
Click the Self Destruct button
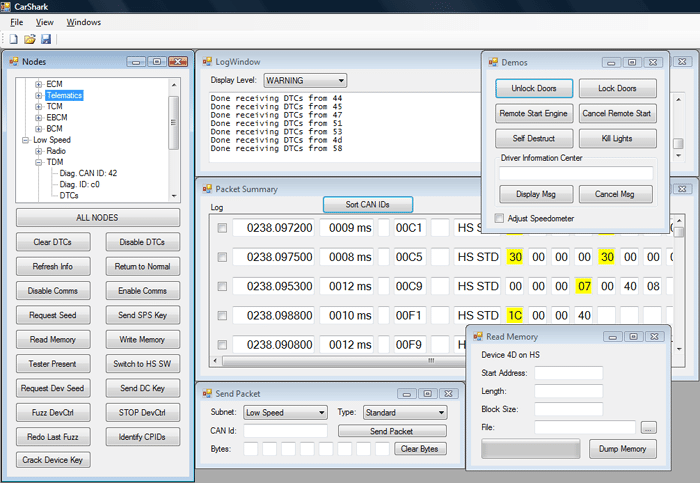[x=534, y=138]
